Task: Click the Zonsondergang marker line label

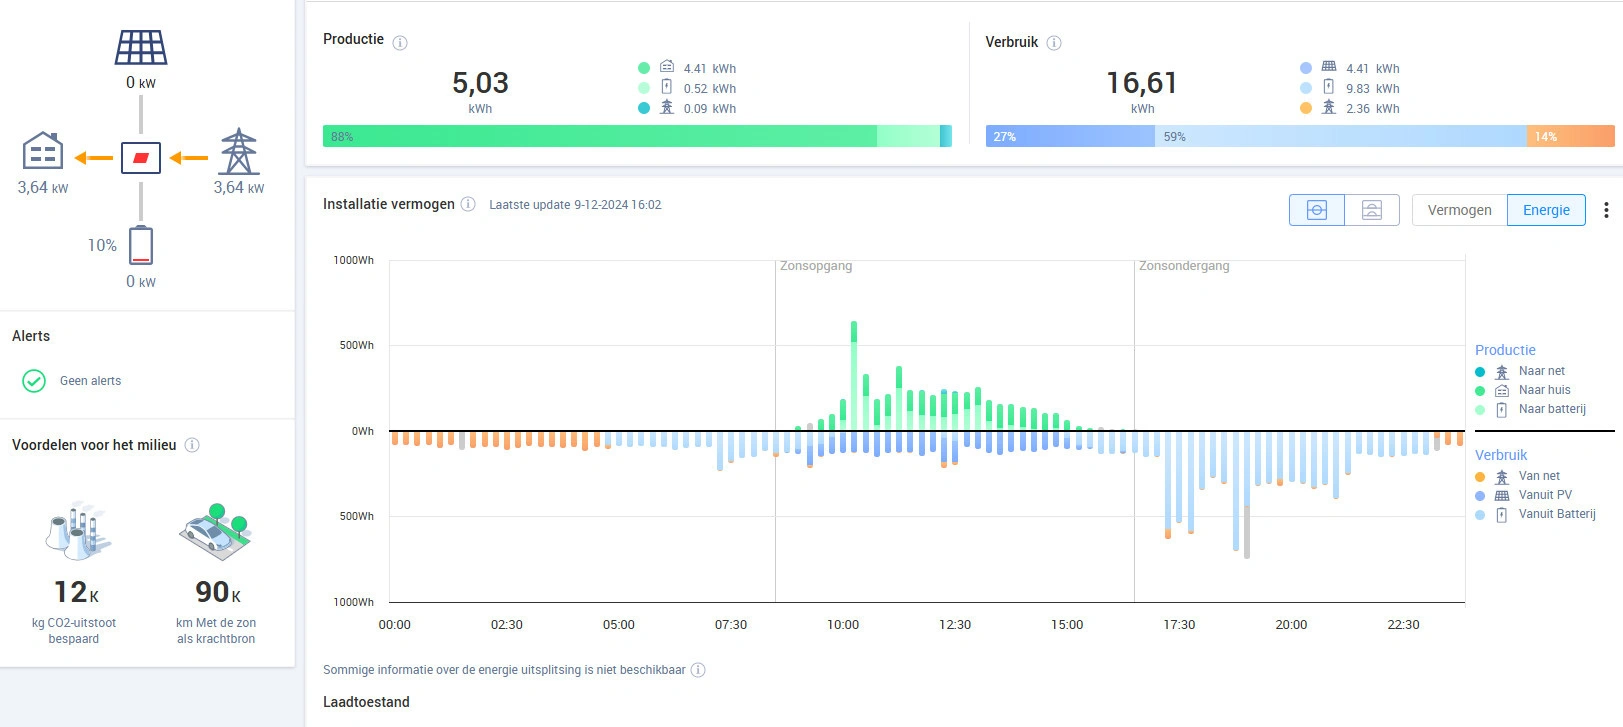Action: coord(1184,266)
